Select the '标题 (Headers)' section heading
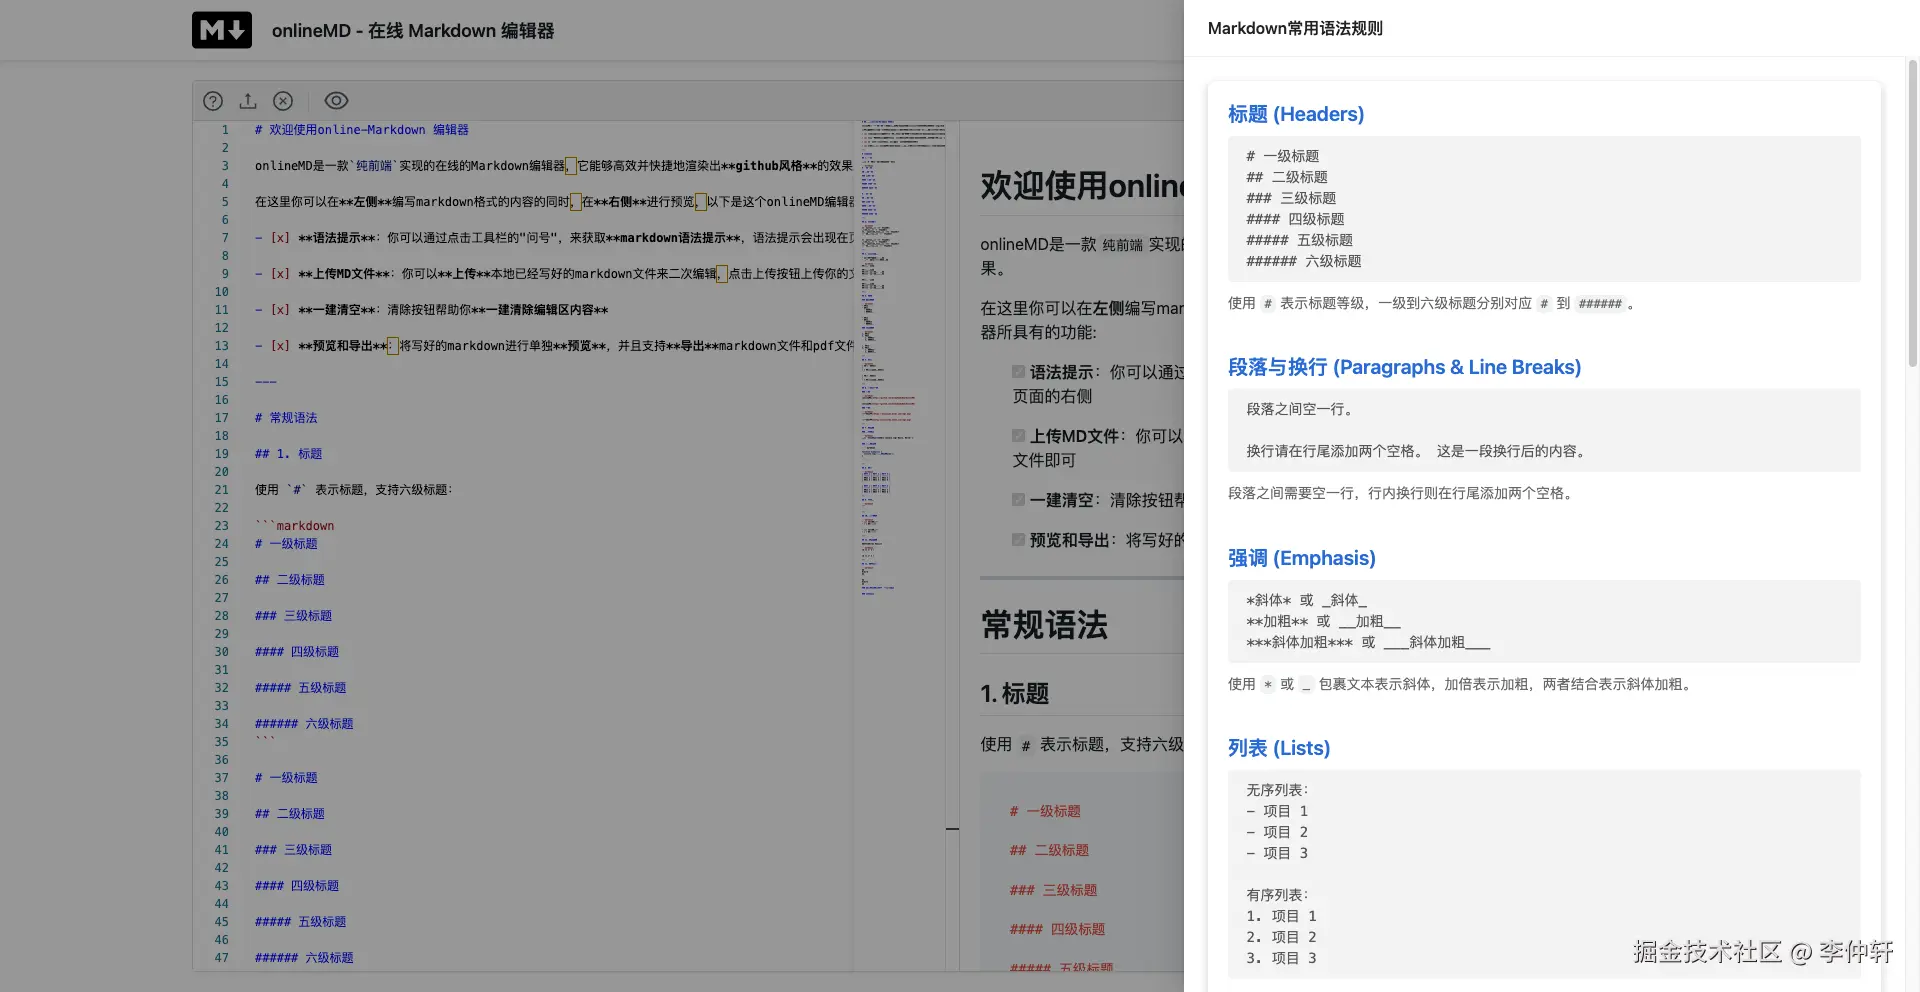 pyautogui.click(x=1296, y=114)
